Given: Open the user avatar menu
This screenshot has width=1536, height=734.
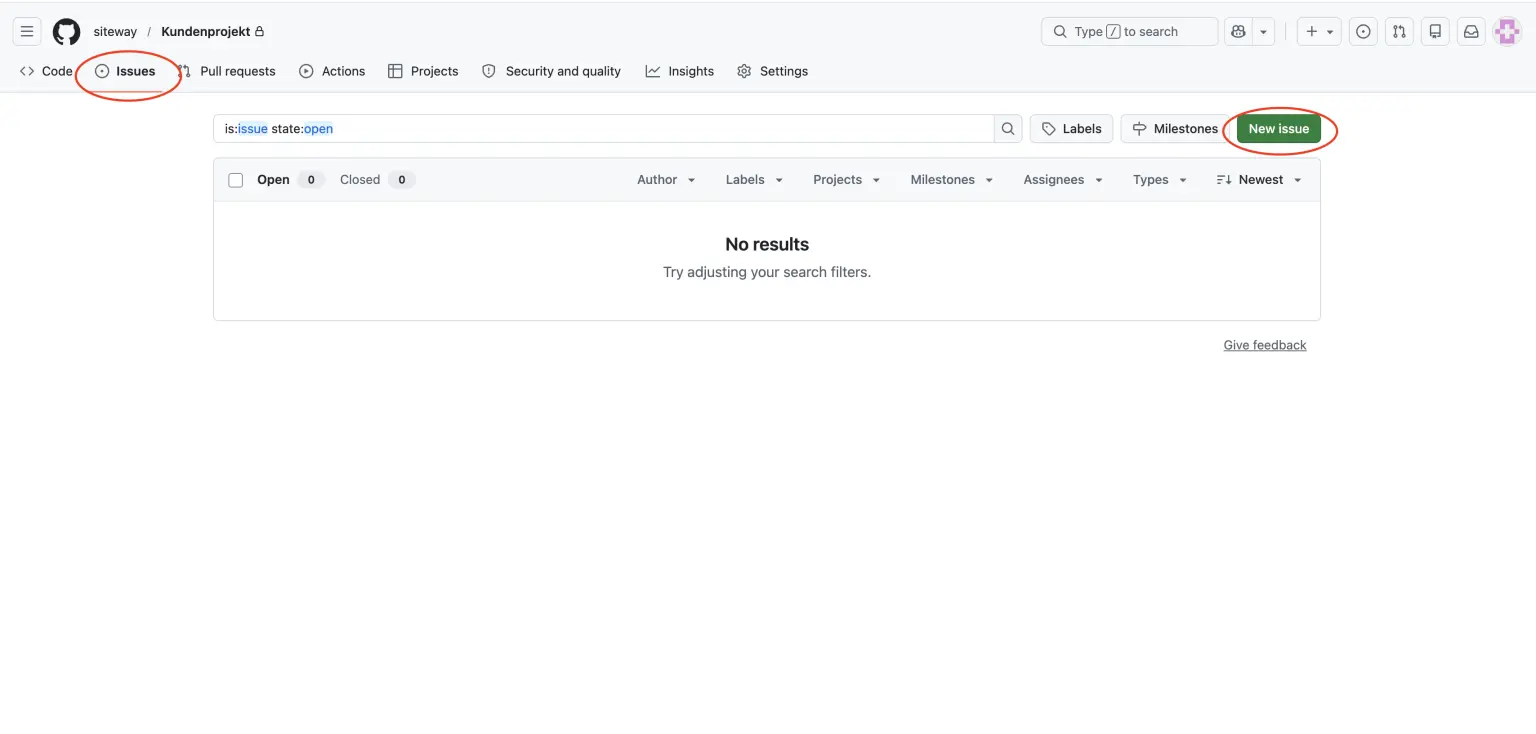Looking at the screenshot, I should [x=1507, y=31].
